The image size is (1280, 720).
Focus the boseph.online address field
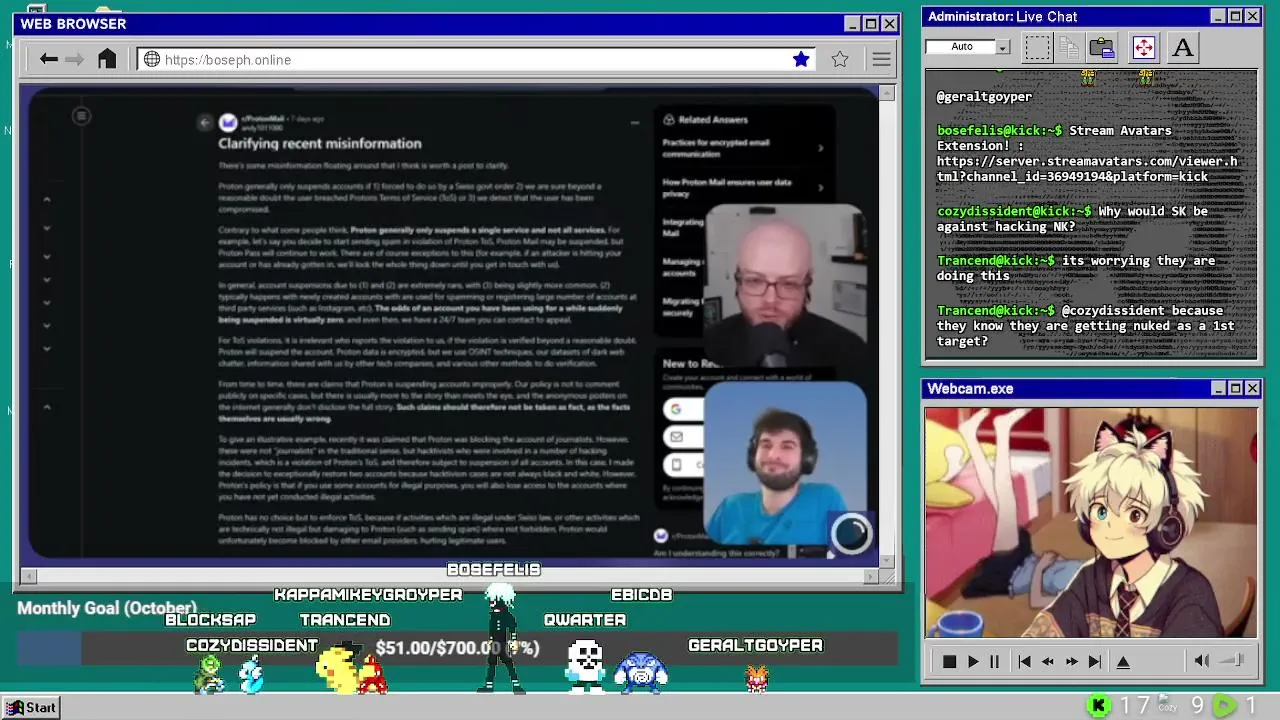[478, 60]
